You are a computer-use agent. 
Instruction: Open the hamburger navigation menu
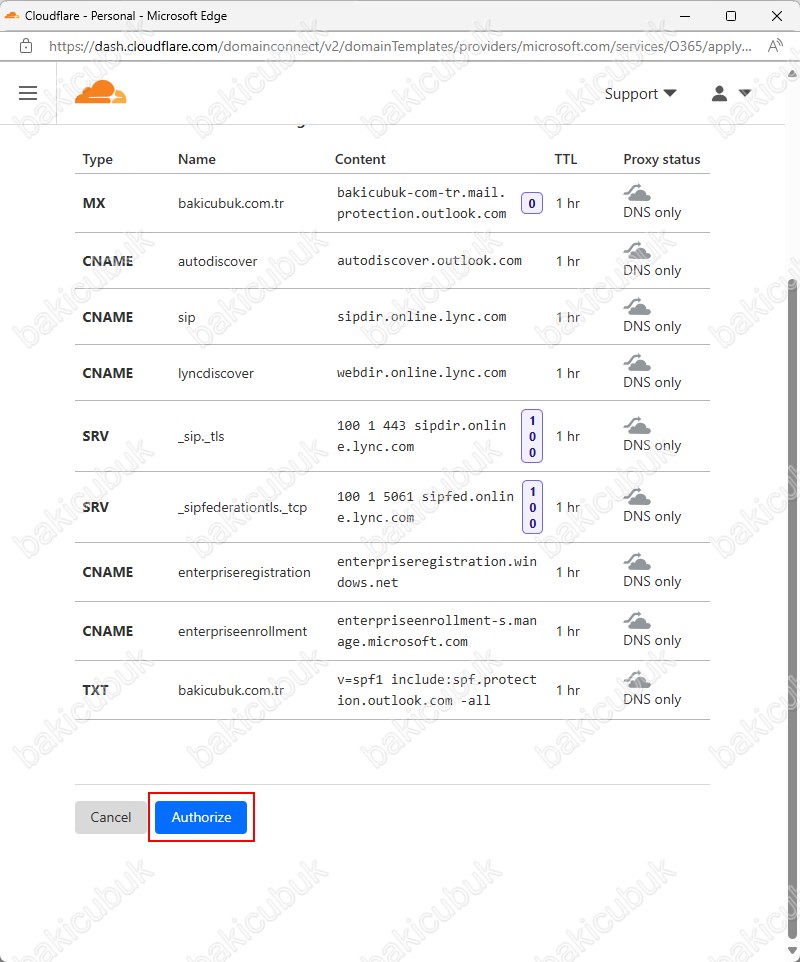tap(28, 93)
